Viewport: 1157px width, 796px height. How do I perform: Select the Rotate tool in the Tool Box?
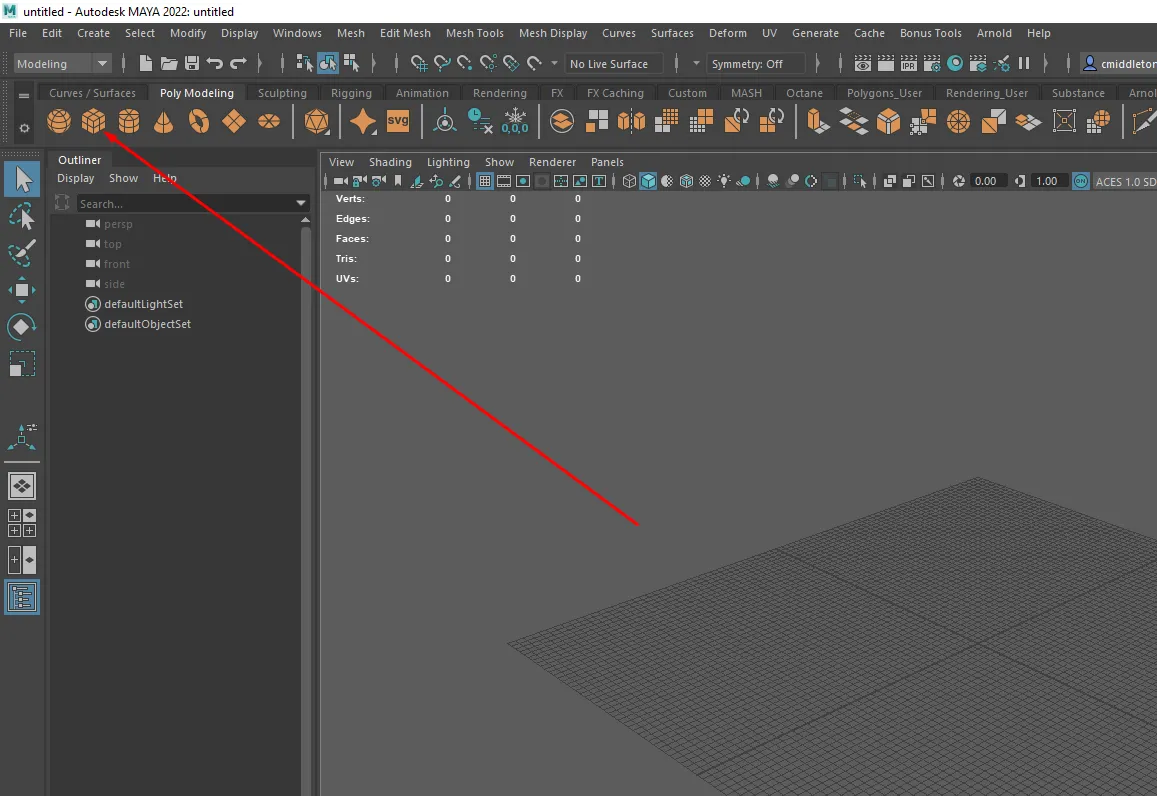point(22,327)
